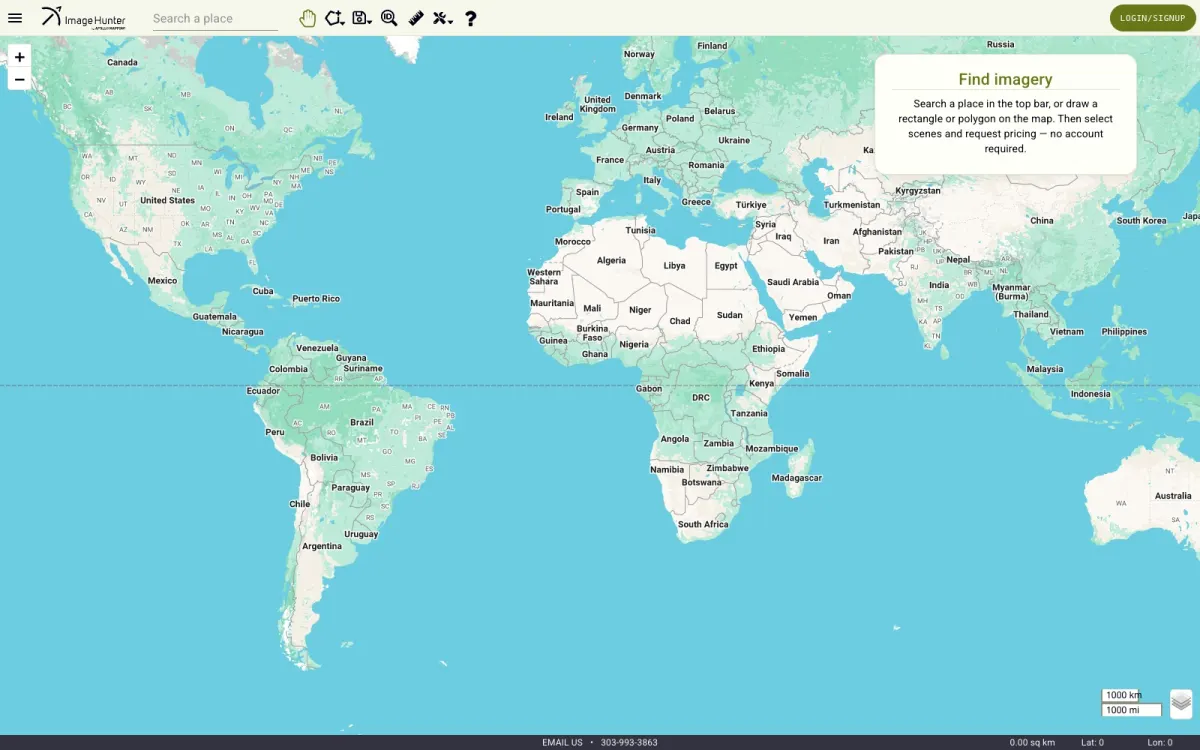This screenshot has height=750, width=1200.
Task: Click the Indonesia map label
Action: (x=1091, y=393)
